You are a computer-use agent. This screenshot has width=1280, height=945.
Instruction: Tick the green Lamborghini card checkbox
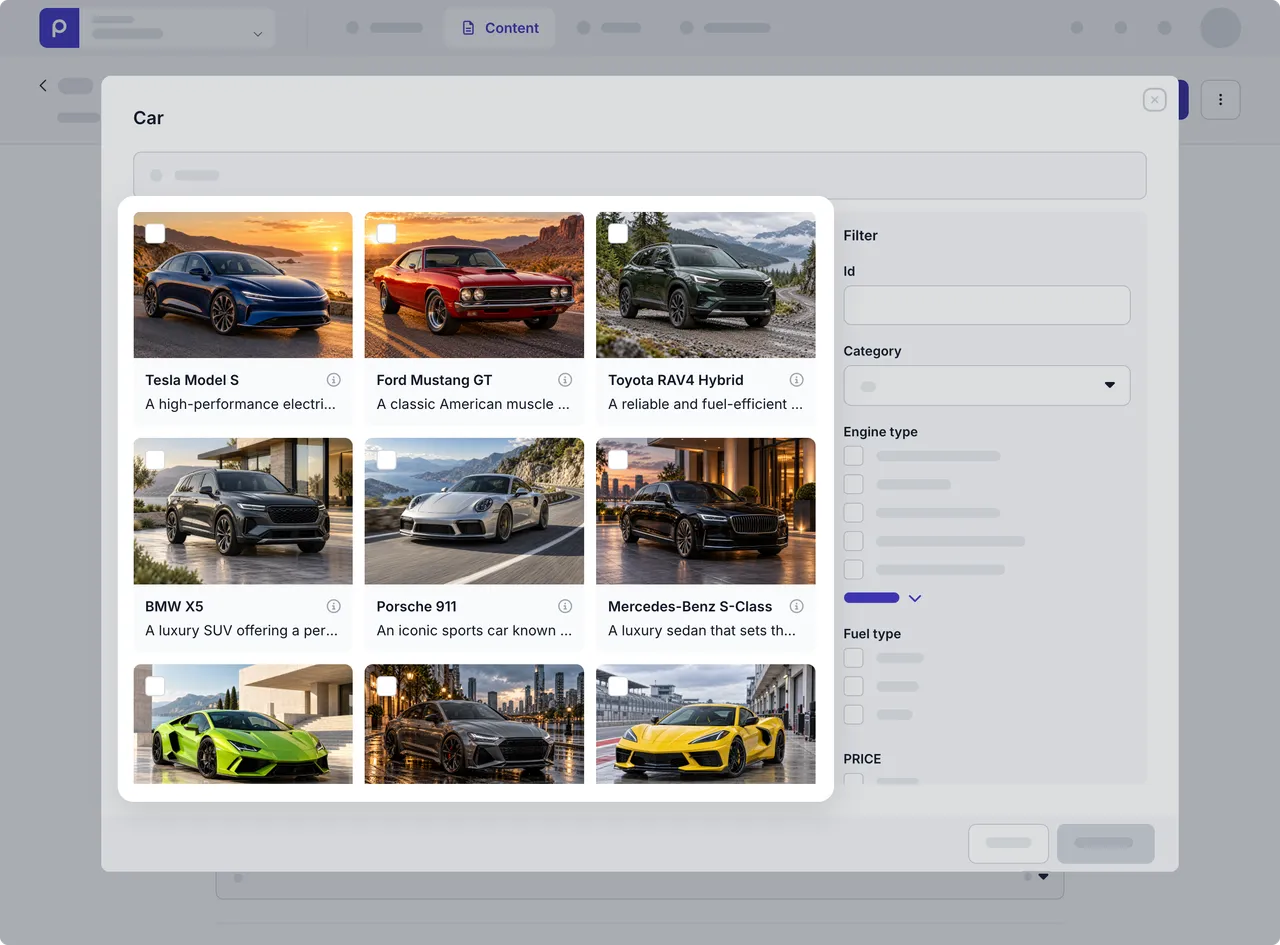[x=155, y=686]
